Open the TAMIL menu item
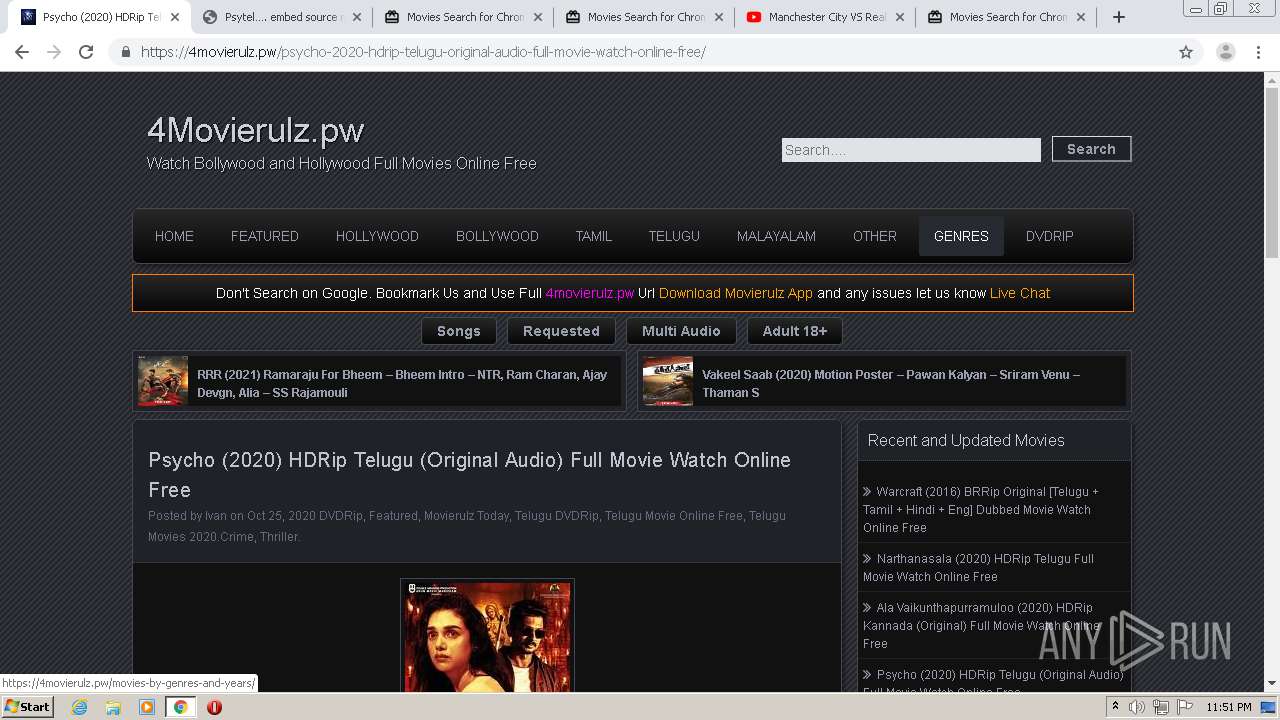Viewport: 1280px width, 720px height. (x=593, y=236)
